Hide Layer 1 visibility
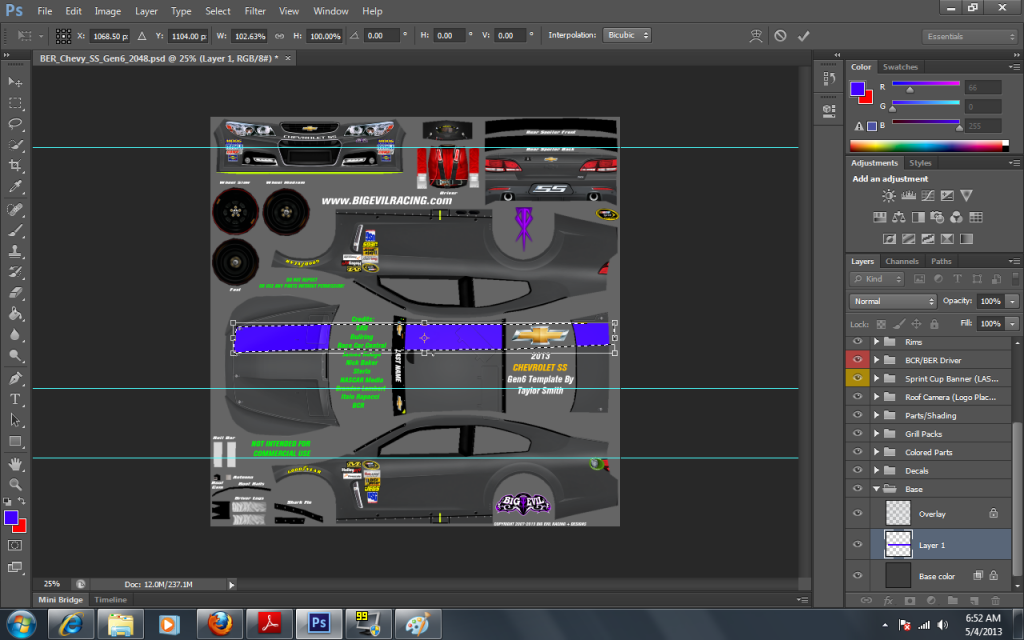 857,545
